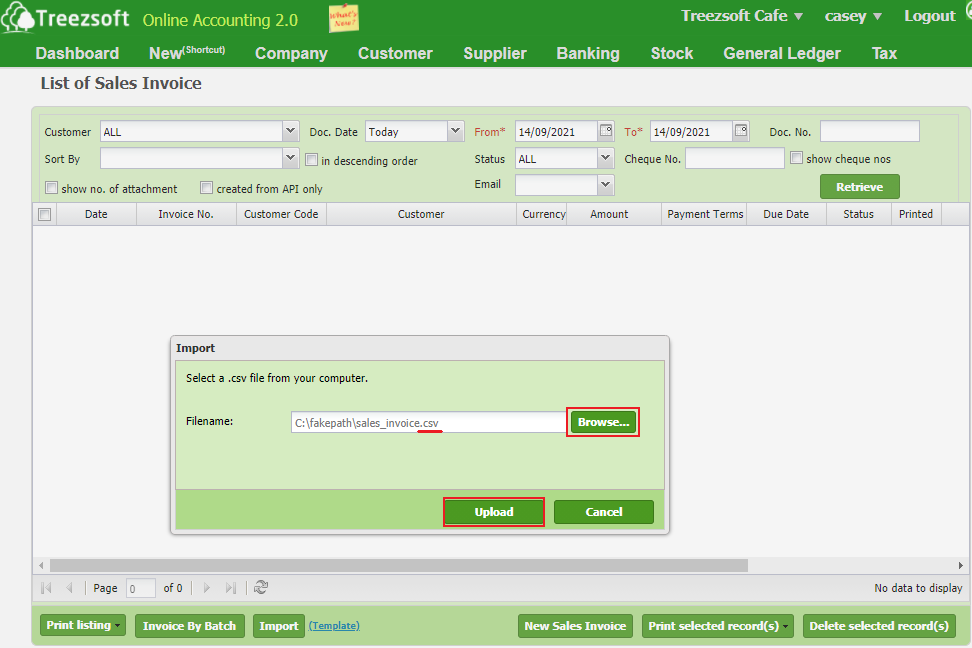This screenshot has height=648, width=972.
Task: Expand the Doc. Date dropdown
Action: (456, 131)
